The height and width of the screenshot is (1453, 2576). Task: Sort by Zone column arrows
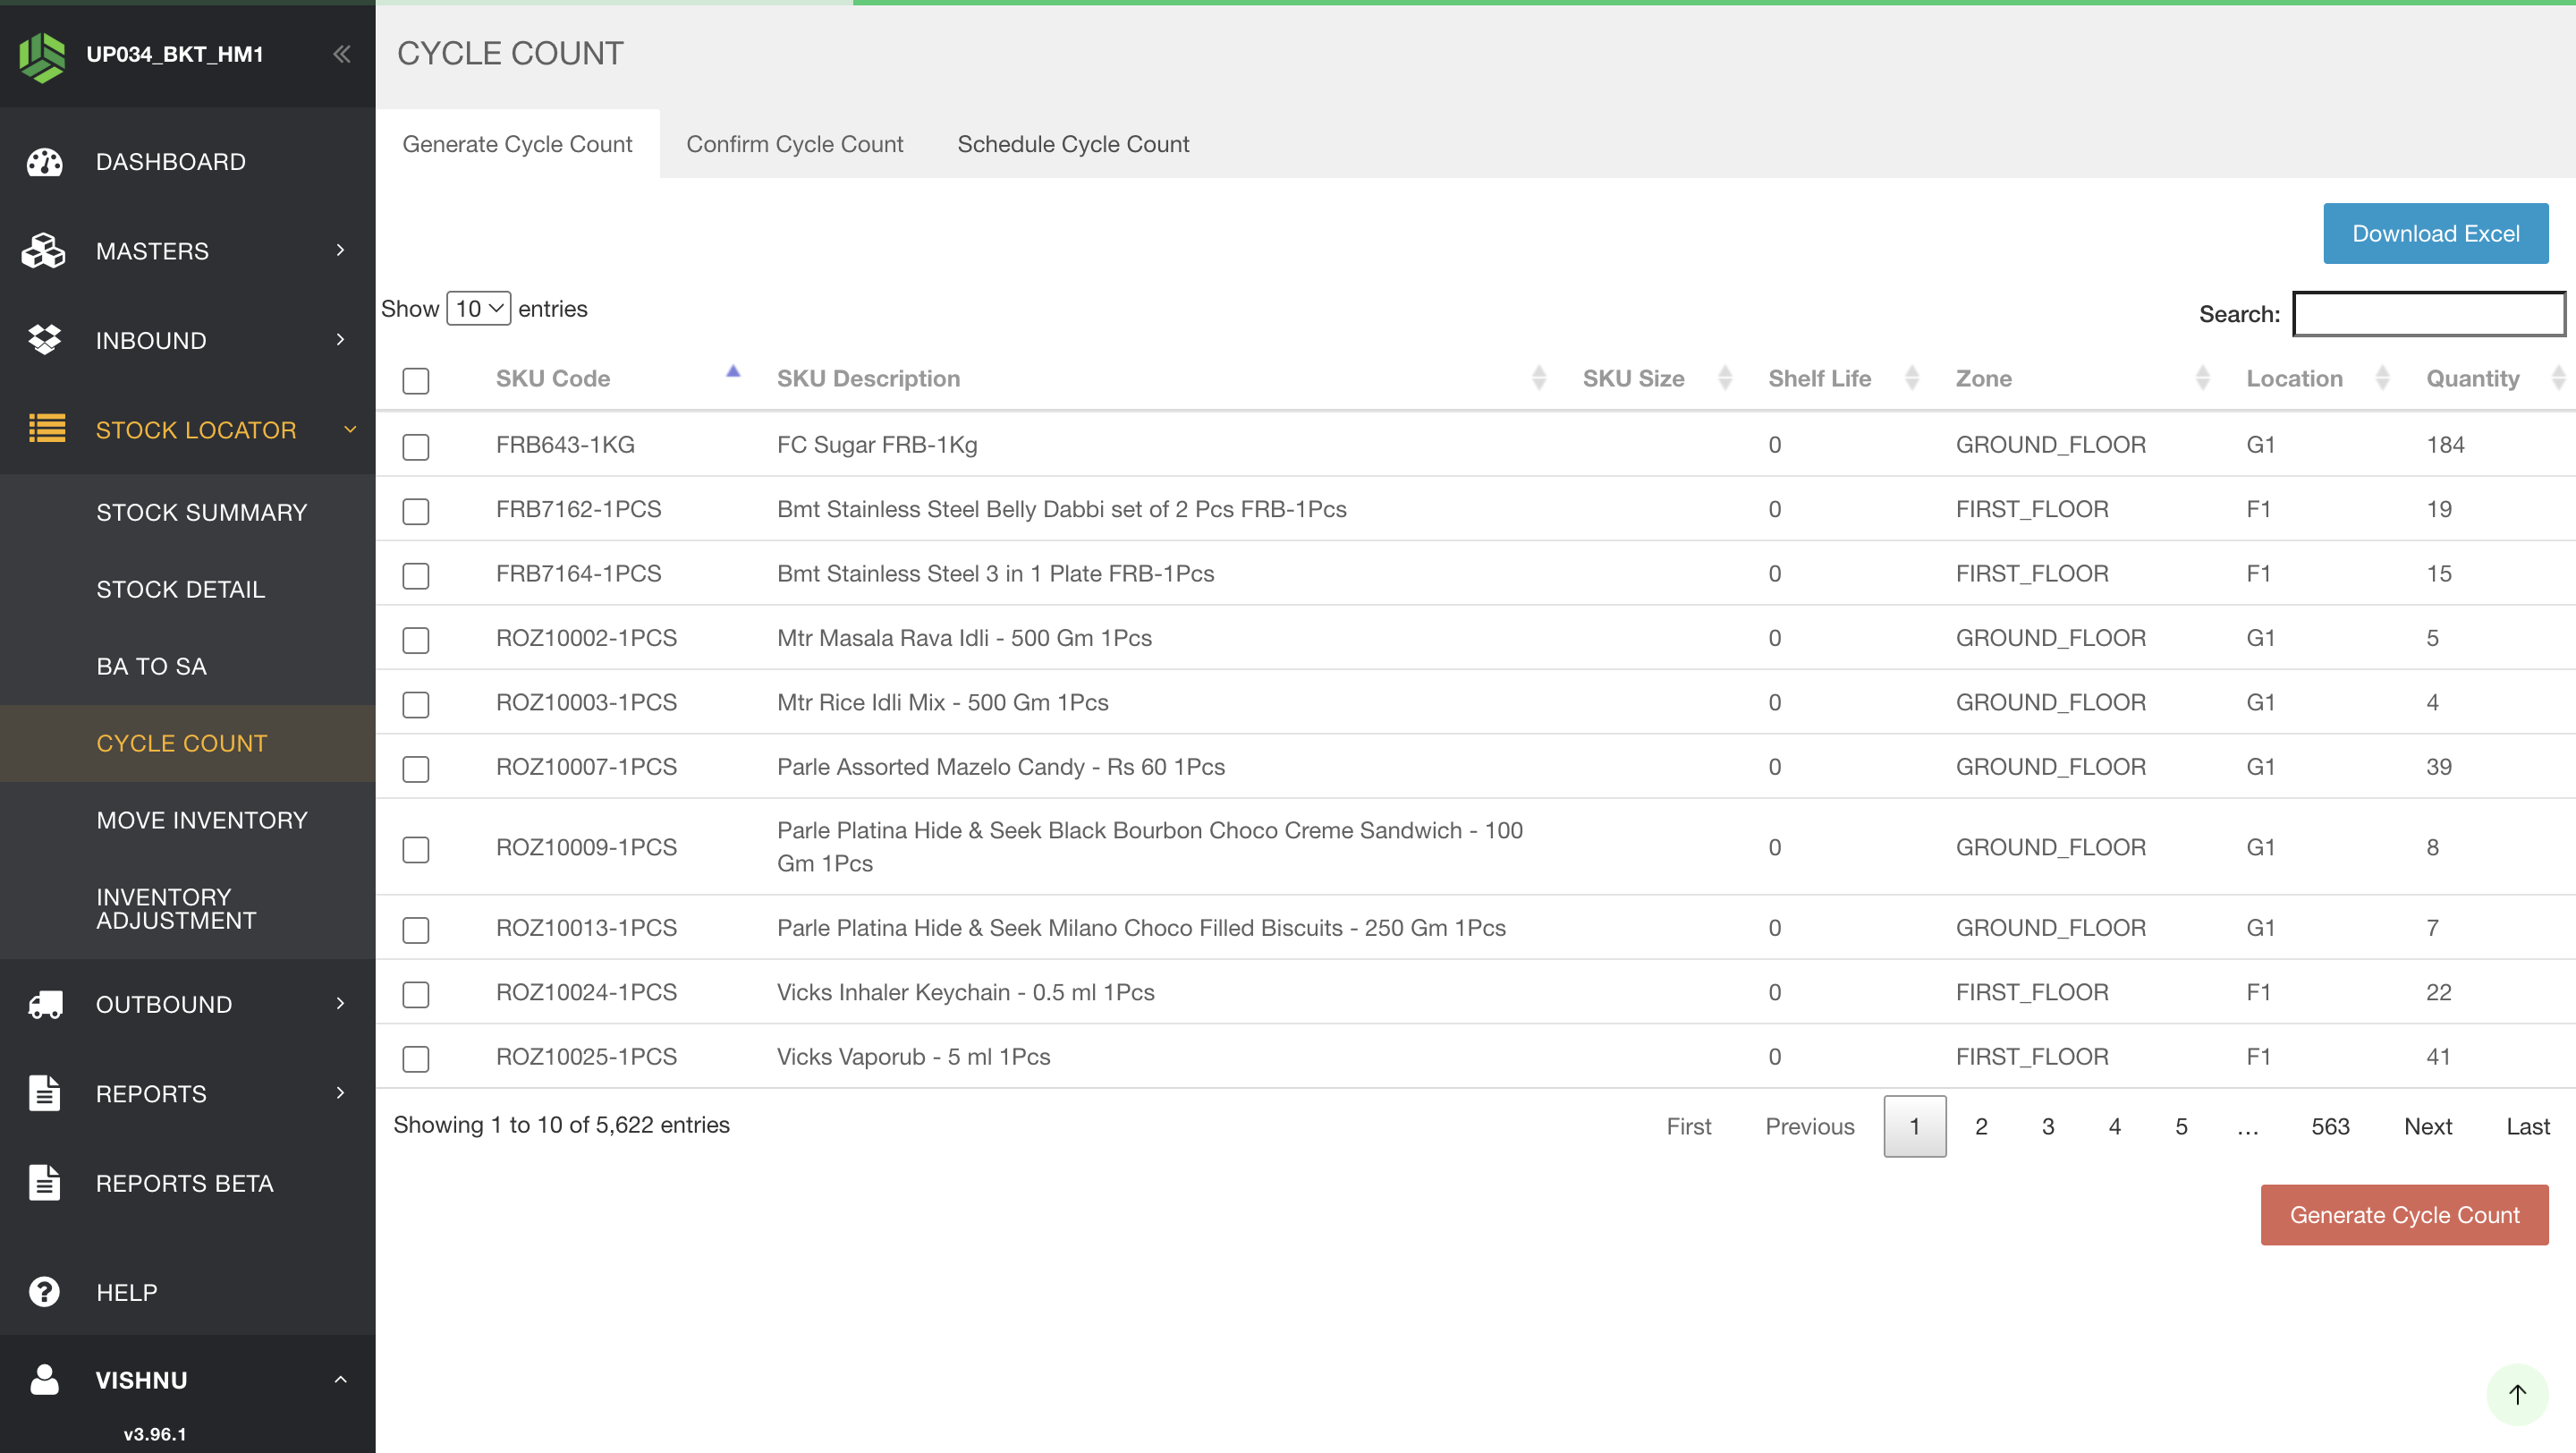2201,378
